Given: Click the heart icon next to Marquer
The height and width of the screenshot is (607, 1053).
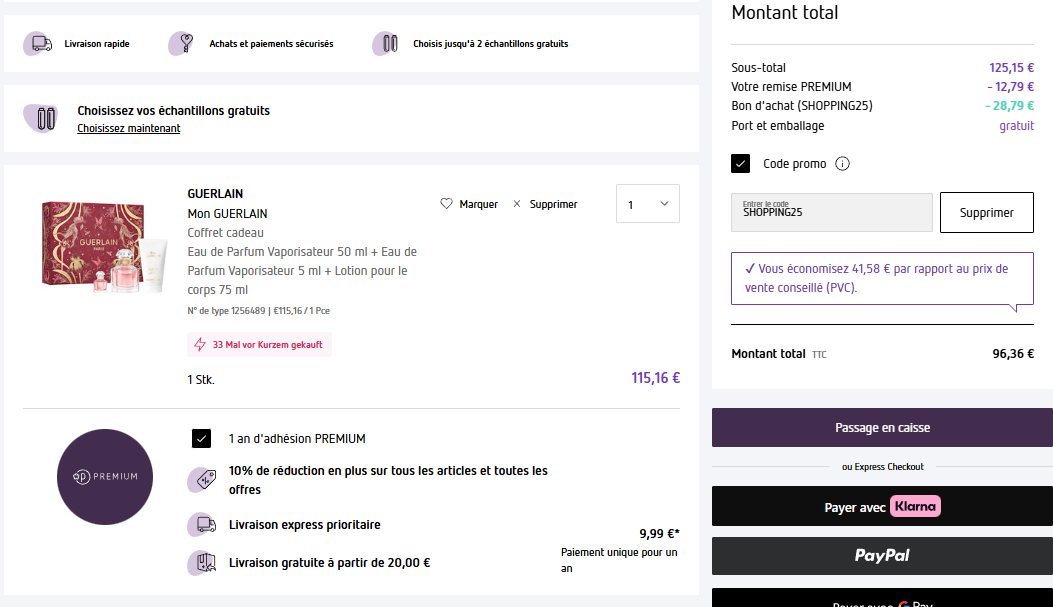Looking at the screenshot, I should pyautogui.click(x=447, y=204).
